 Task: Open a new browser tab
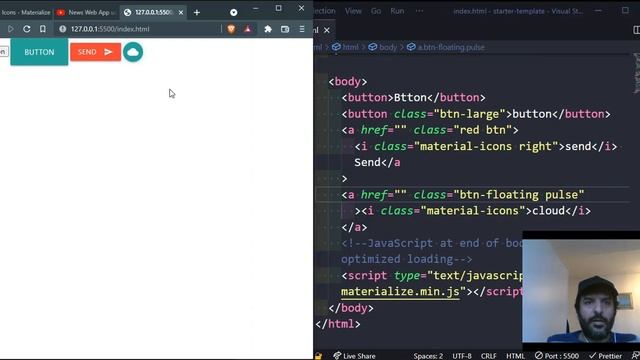[x=197, y=13]
